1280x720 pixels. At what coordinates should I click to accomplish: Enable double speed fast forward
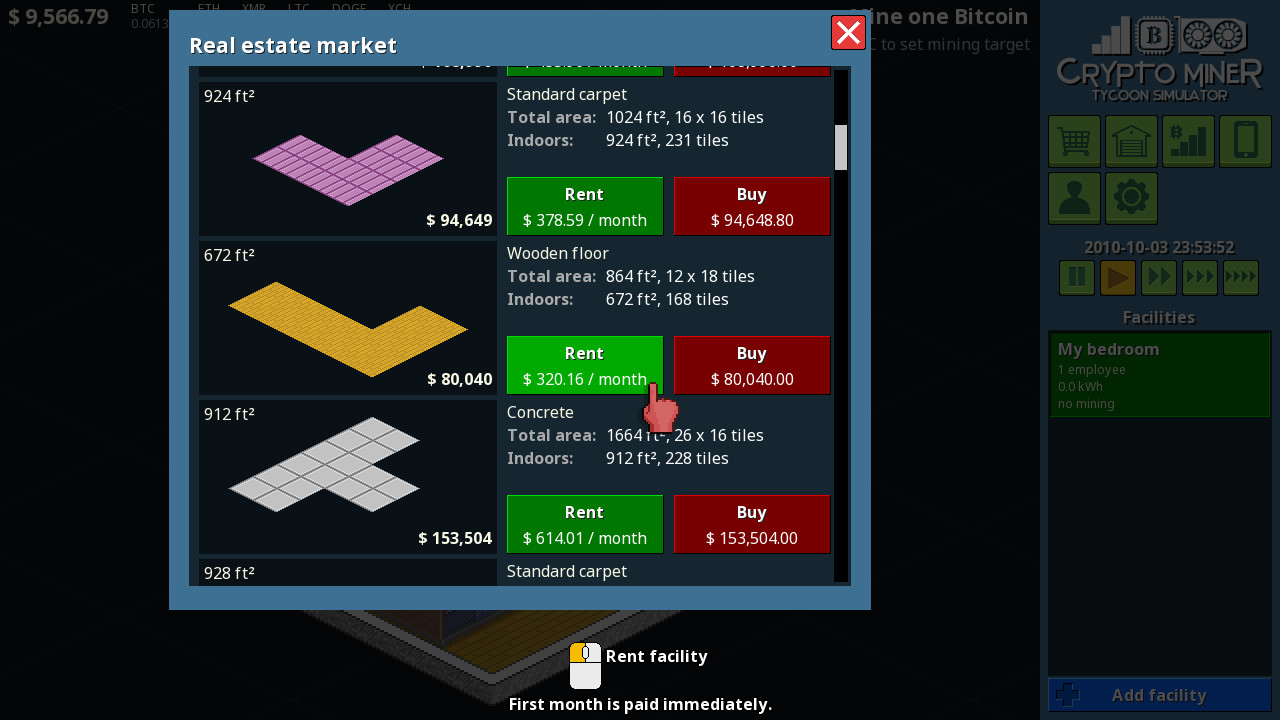pos(1158,277)
